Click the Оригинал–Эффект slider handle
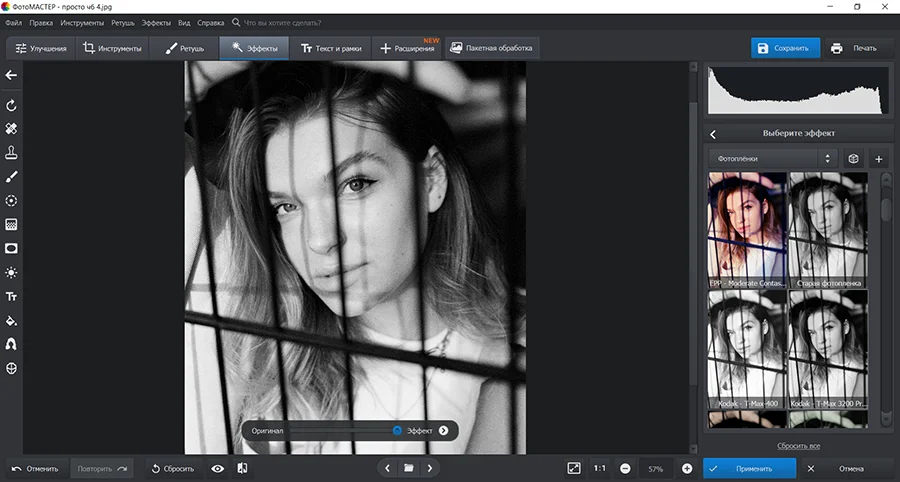Screen dimensions: 900x482 tap(397, 430)
